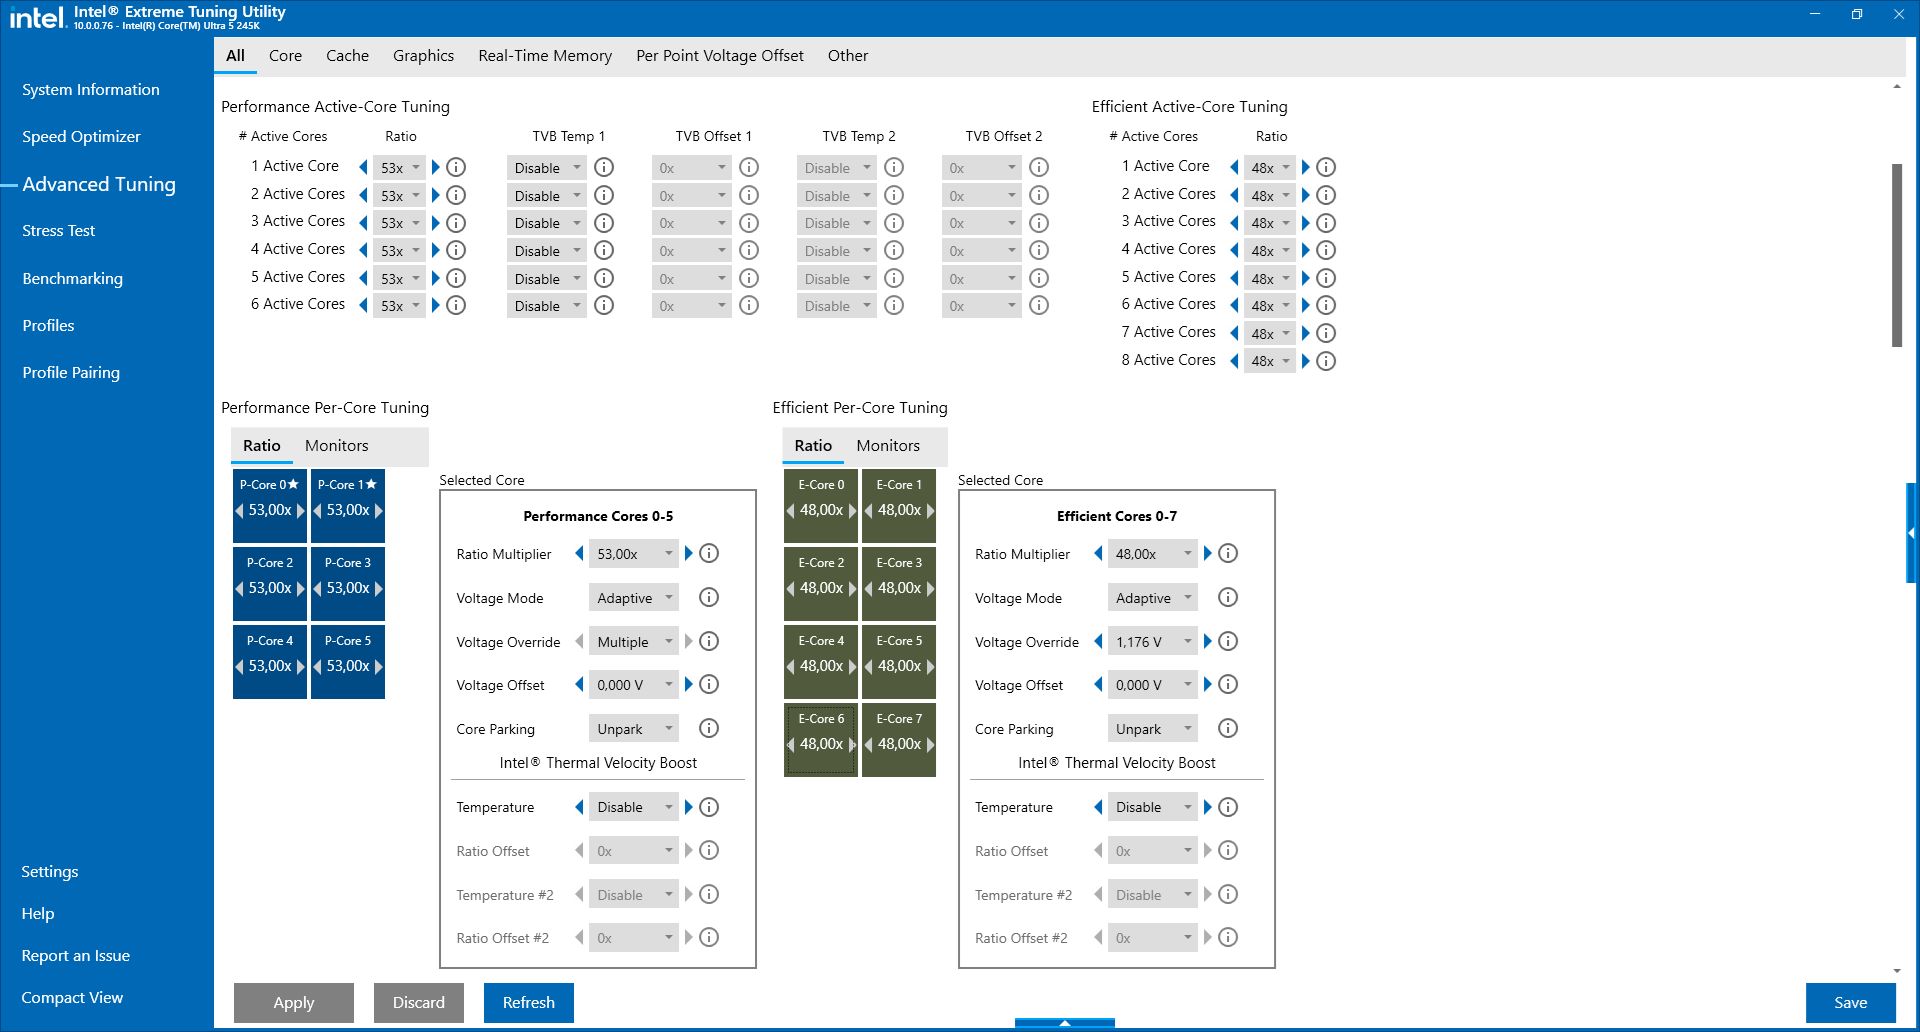1920x1032 pixels.
Task: Open Profile Pairing page
Action: coord(71,373)
